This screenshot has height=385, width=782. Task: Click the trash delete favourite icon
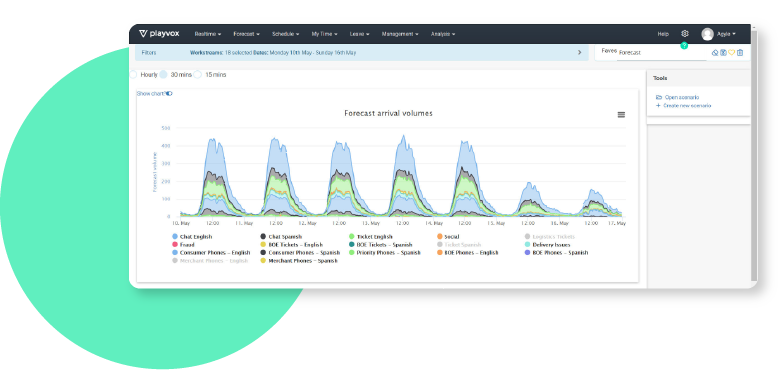pos(740,52)
